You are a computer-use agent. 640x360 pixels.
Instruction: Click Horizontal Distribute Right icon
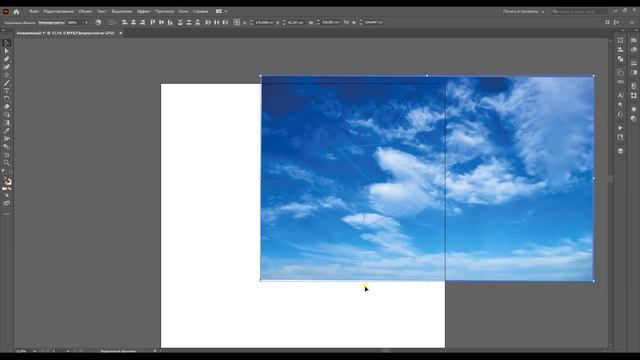coord(226,22)
